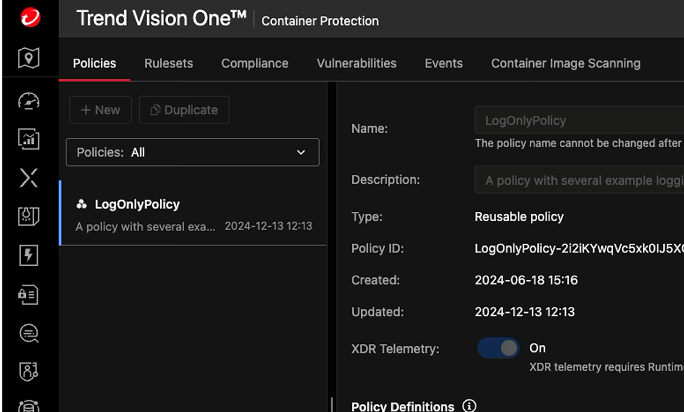Go to the Container Image Scanning tab
This screenshot has width=684, height=412.
coord(565,63)
